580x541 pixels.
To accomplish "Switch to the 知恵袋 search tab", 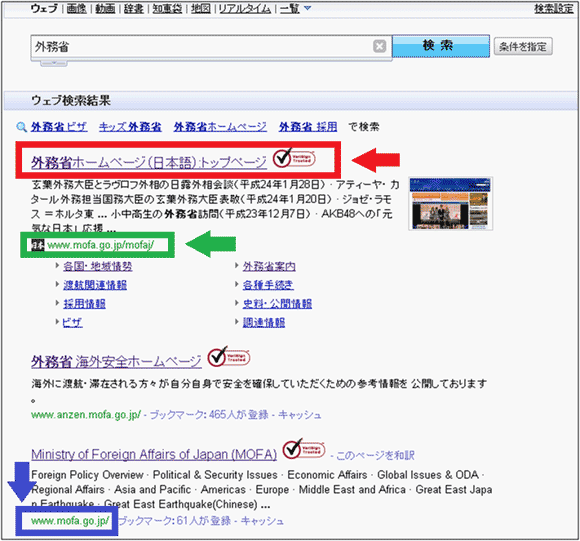I will 167,8.
